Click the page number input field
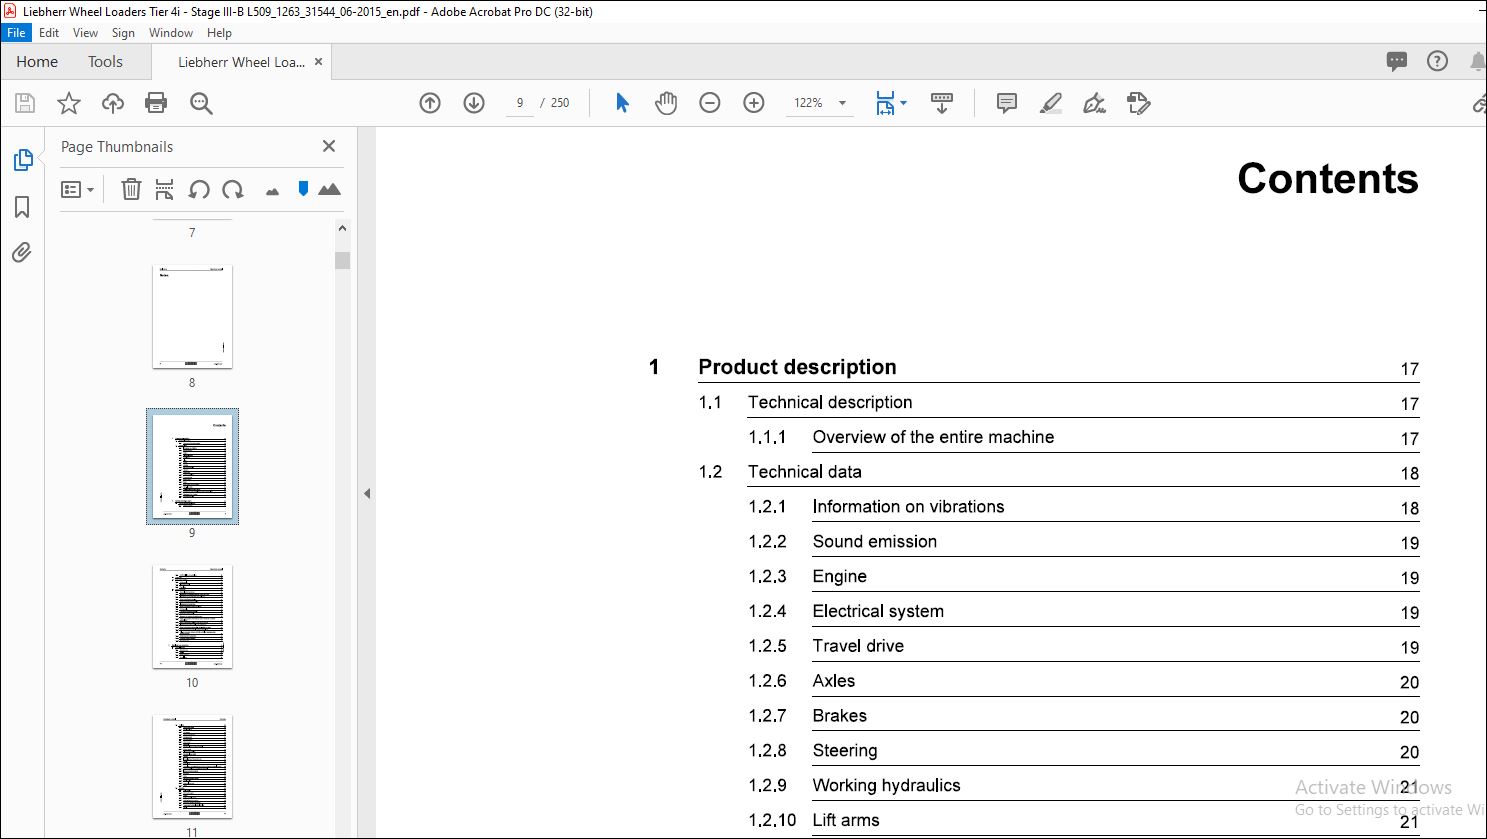The height and width of the screenshot is (839, 1487). pos(520,103)
